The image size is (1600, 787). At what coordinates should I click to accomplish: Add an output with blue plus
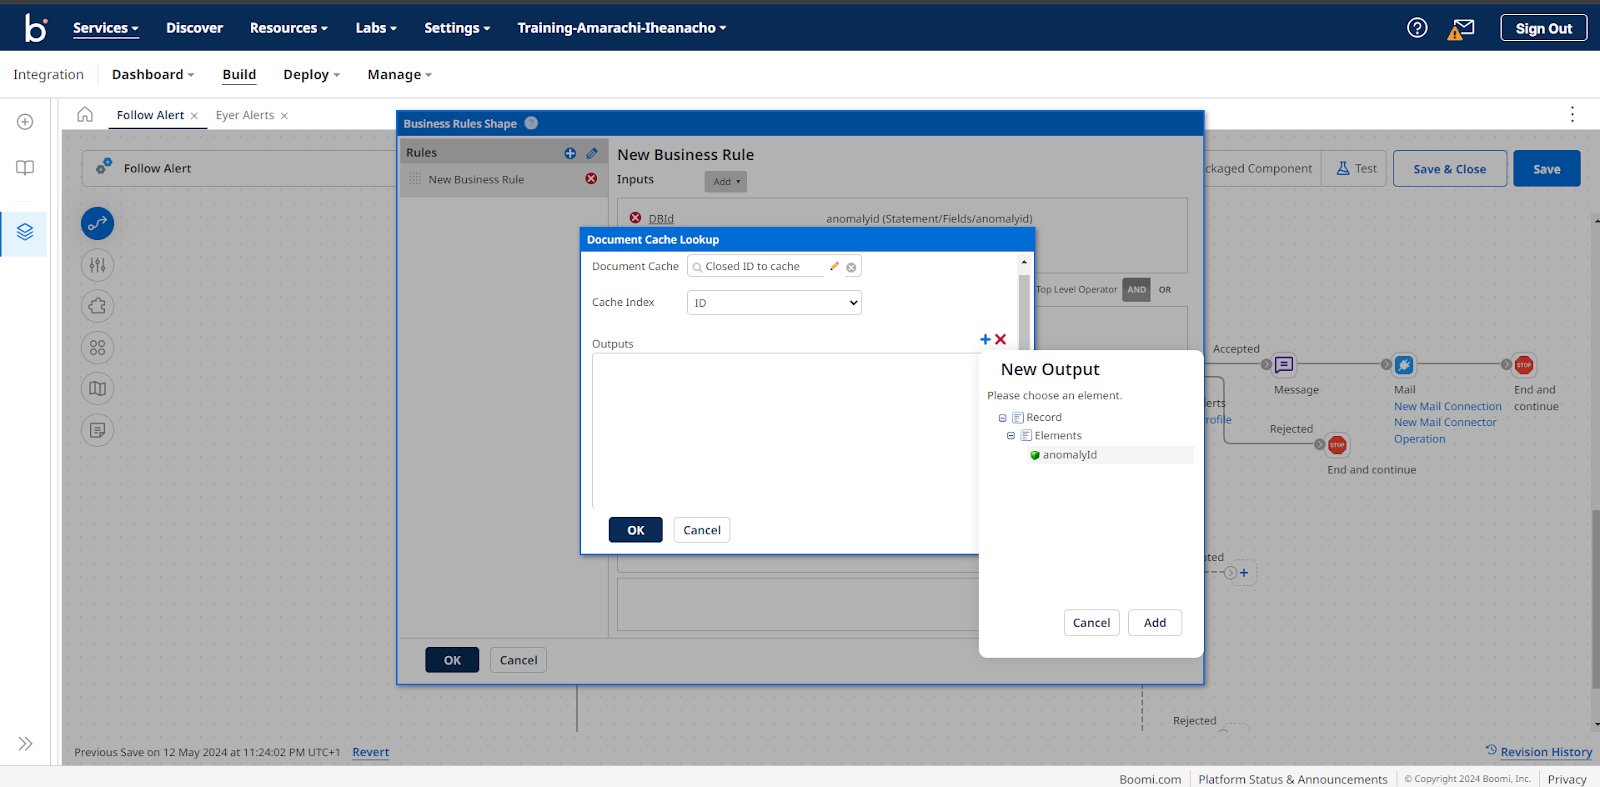click(x=985, y=340)
